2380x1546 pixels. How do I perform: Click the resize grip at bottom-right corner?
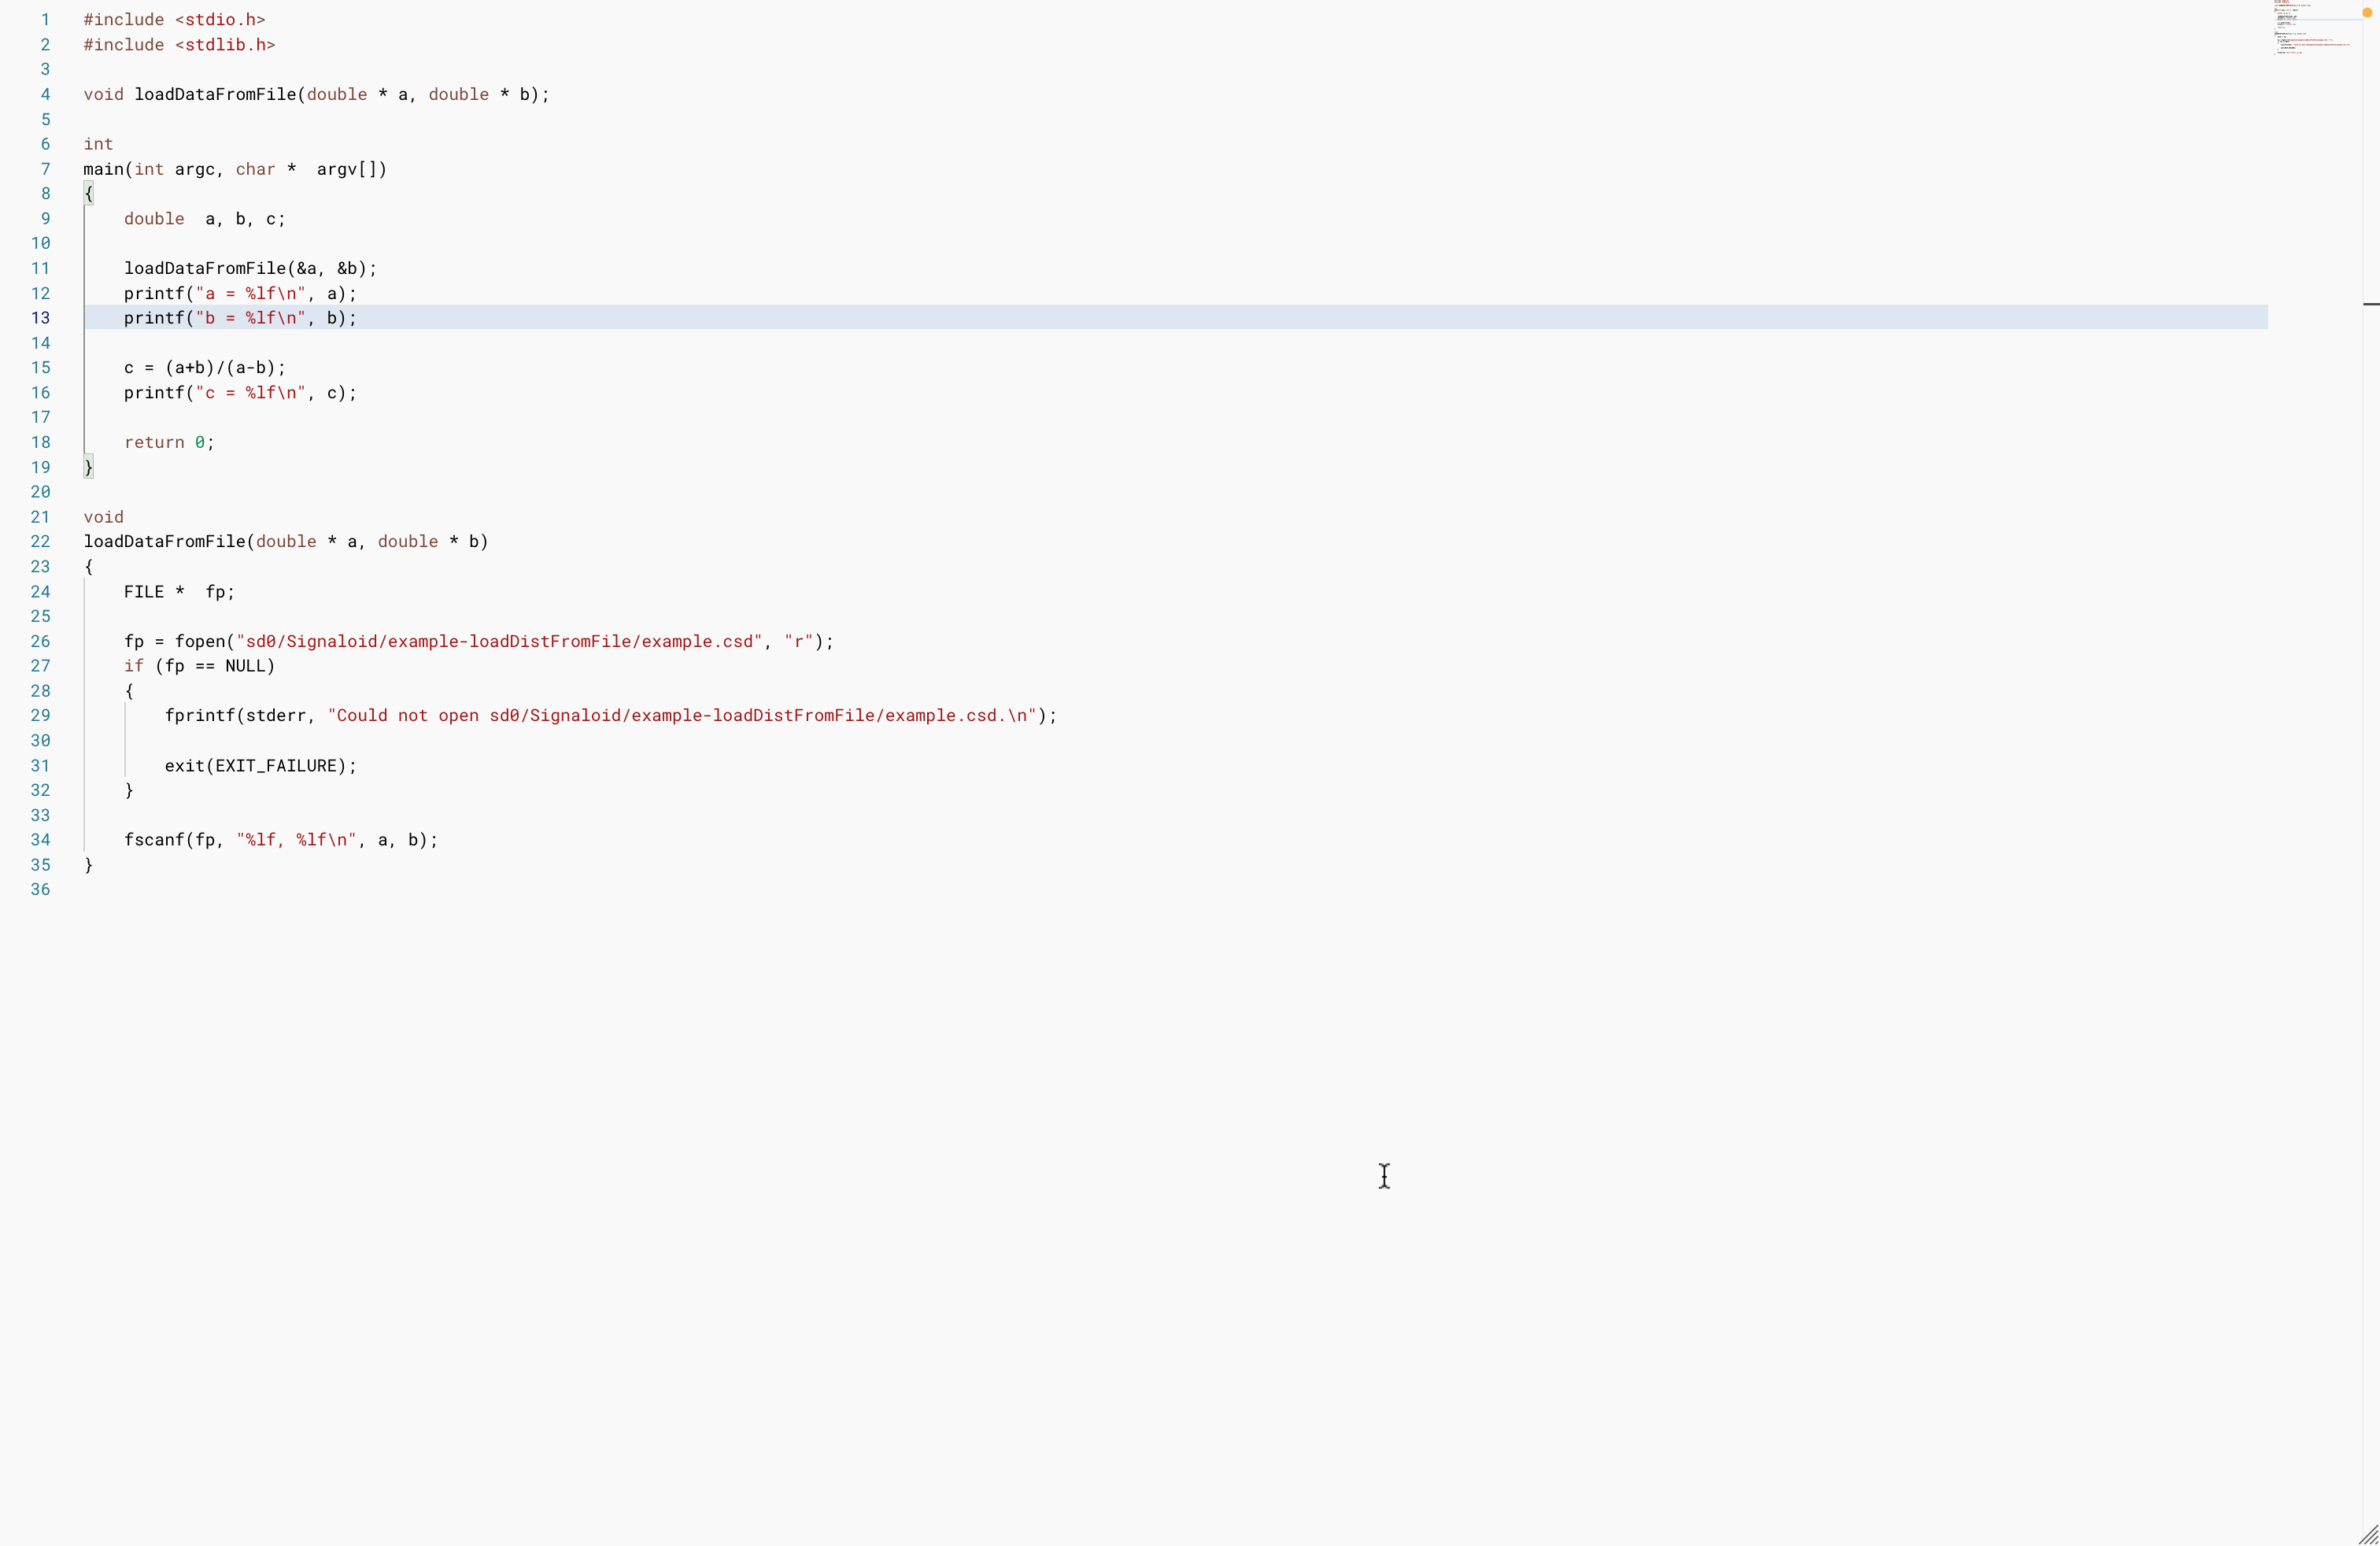coord(2368,1534)
